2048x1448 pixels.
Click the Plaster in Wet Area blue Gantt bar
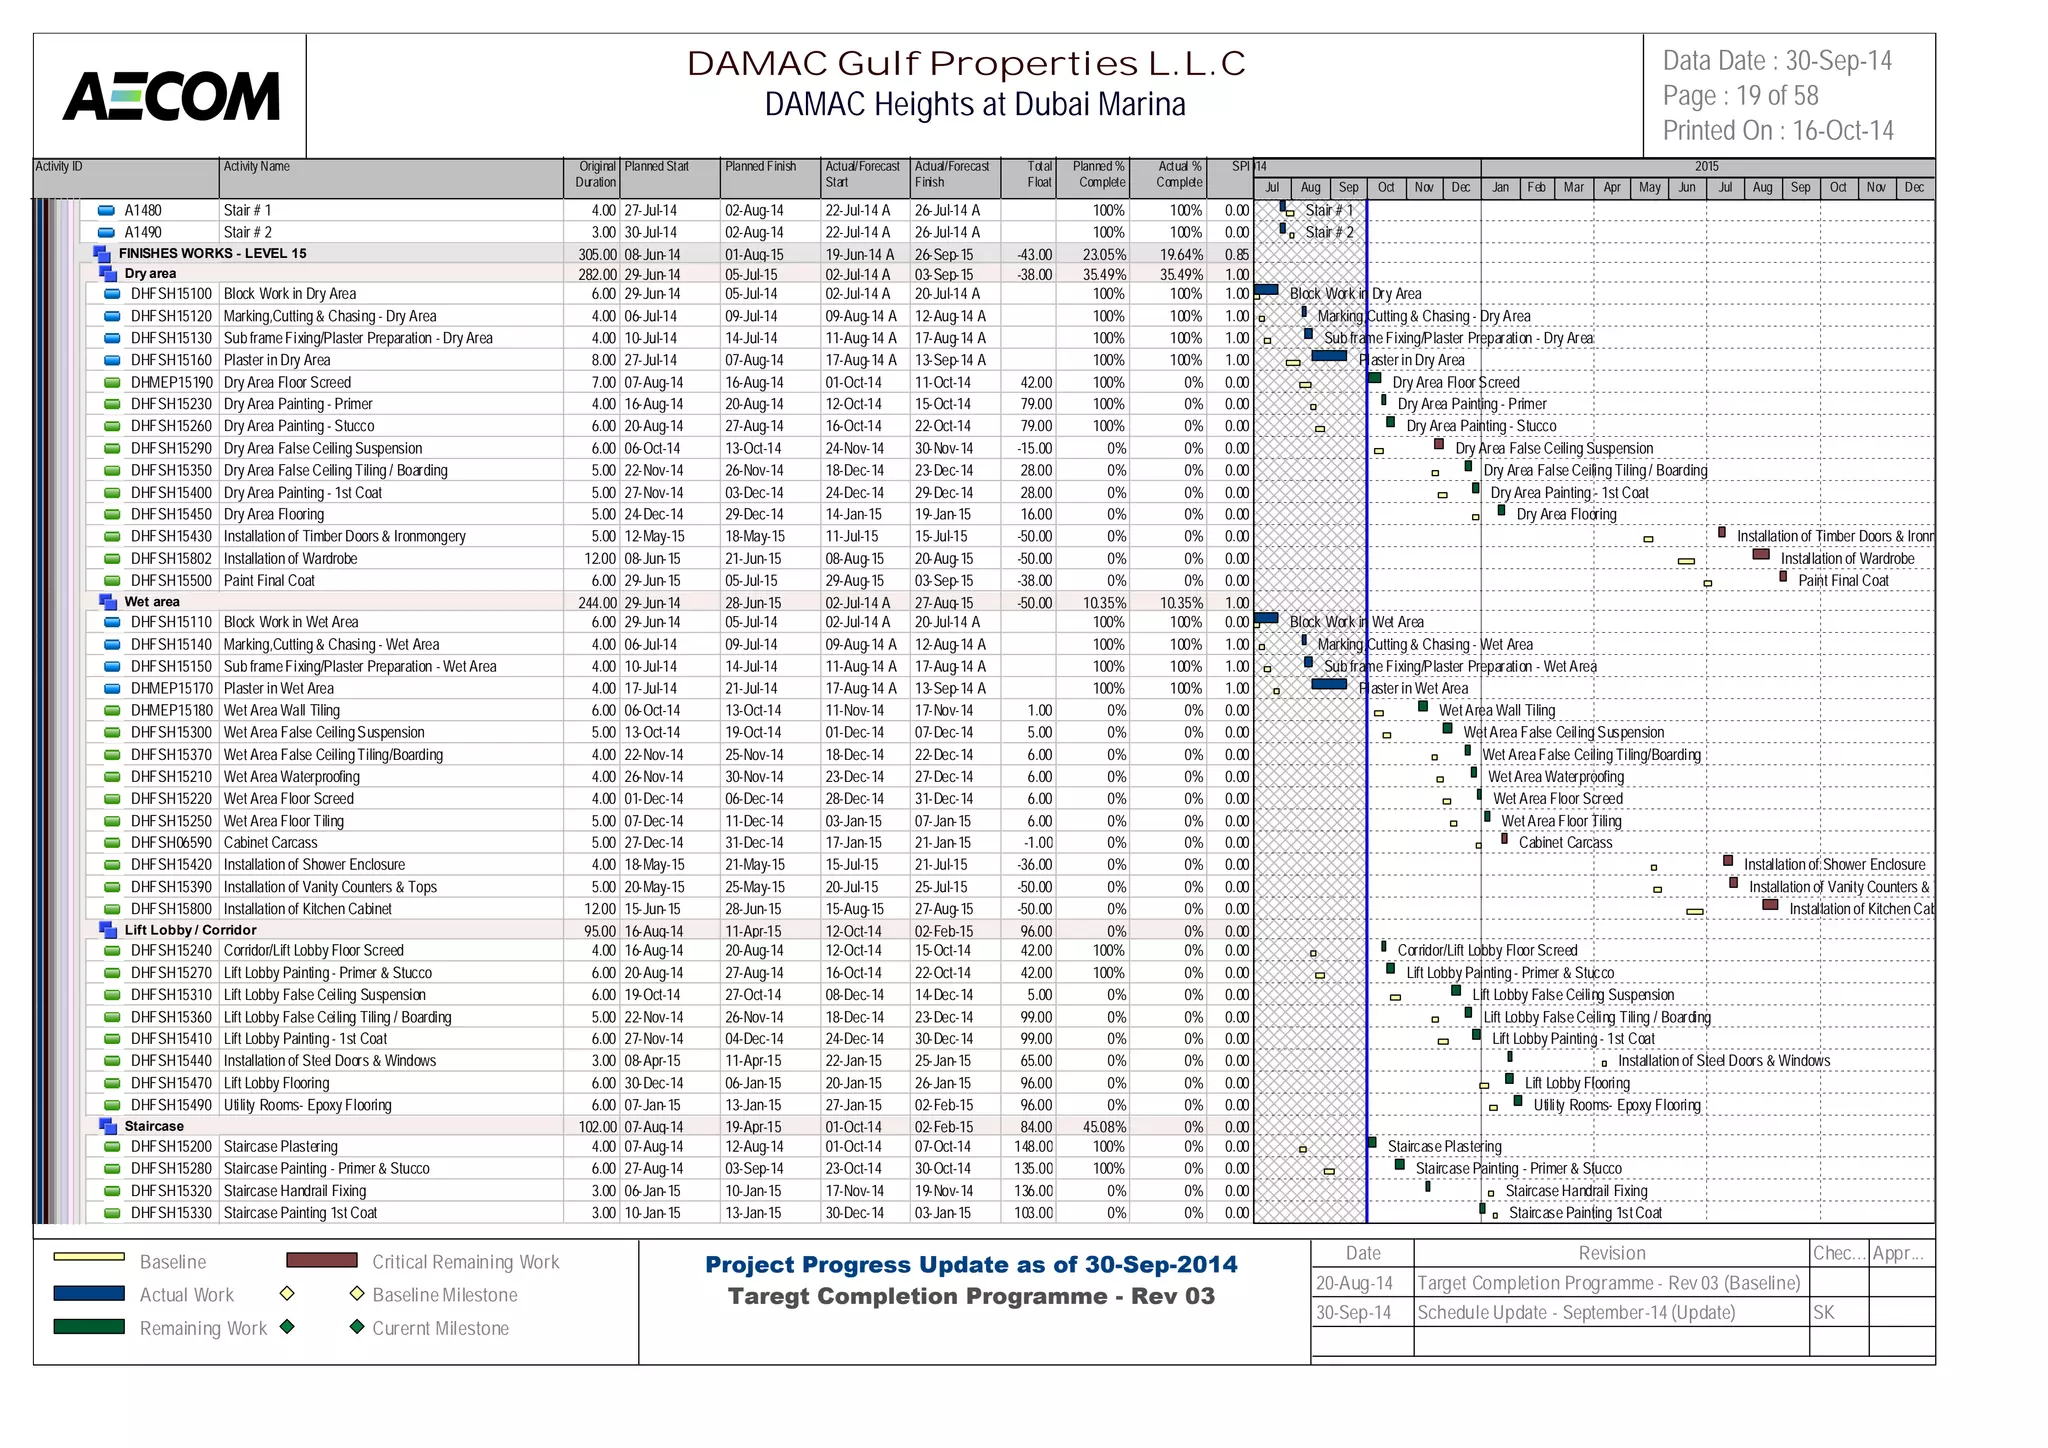1329,684
